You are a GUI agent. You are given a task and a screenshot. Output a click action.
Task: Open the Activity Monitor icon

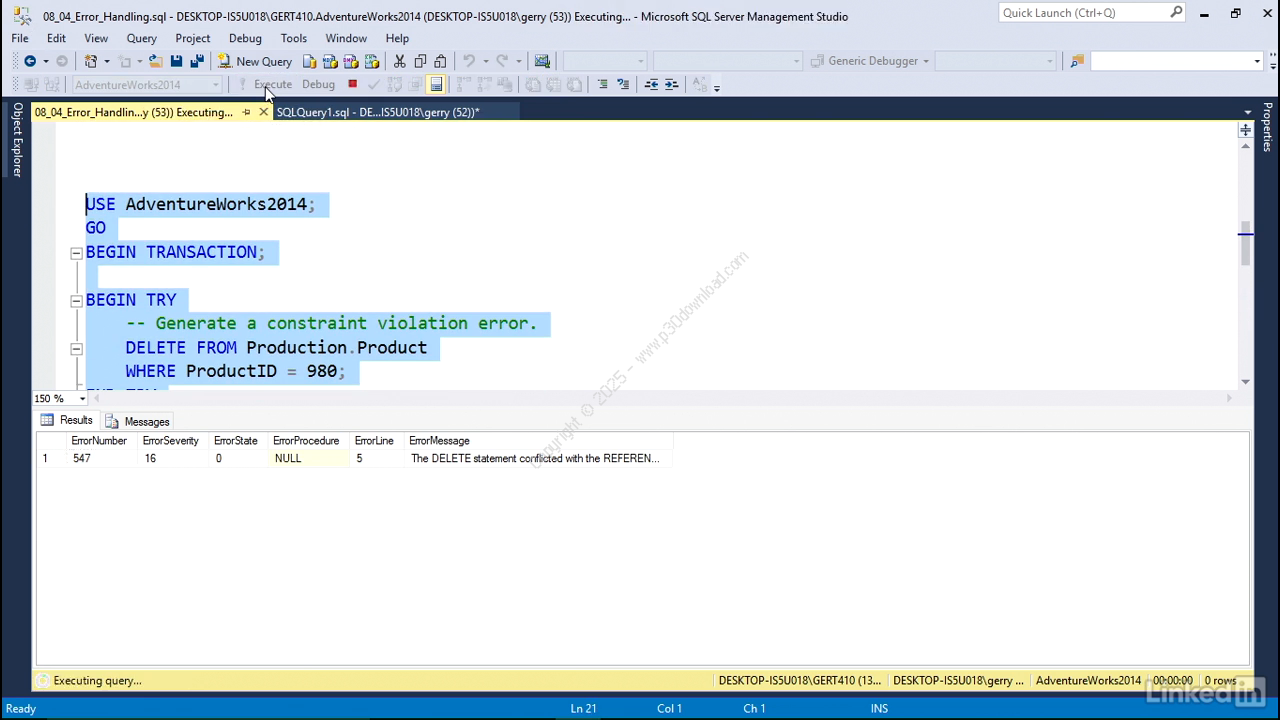point(542,61)
